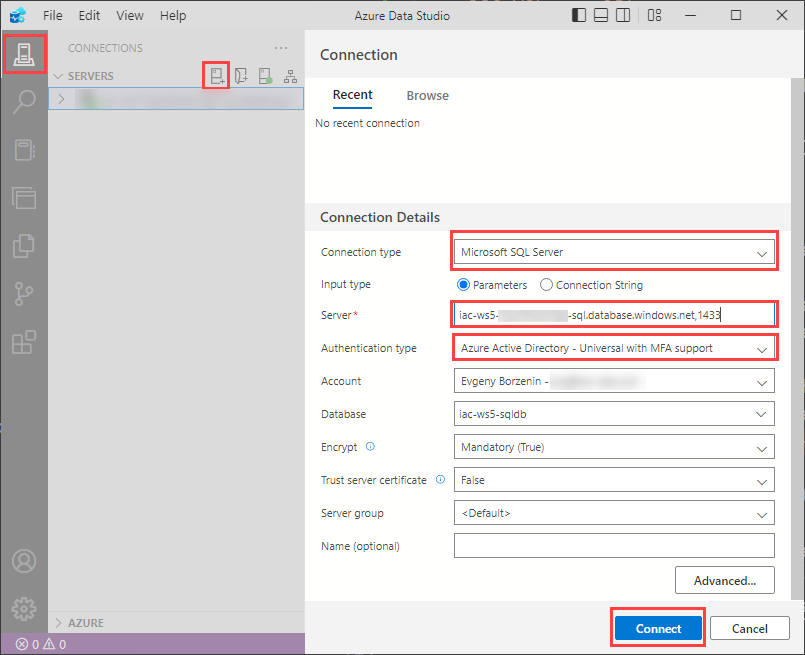Screen dimensions: 805x655
Task: Open the View menu
Action: point(129,15)
